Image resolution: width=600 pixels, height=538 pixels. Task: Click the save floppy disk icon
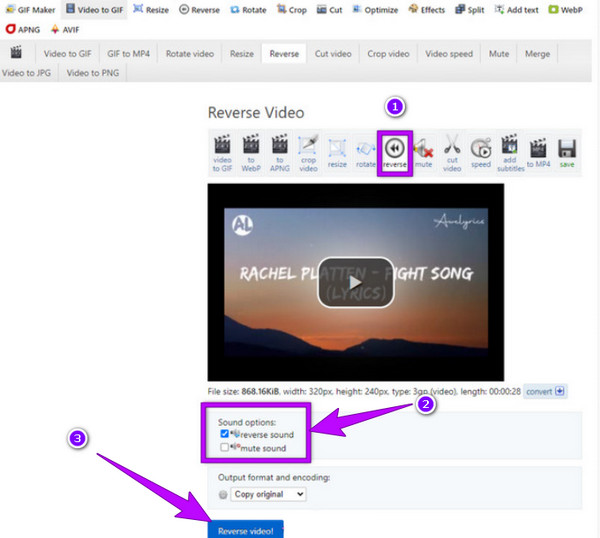pyautogui.click(x=567, y=153)
